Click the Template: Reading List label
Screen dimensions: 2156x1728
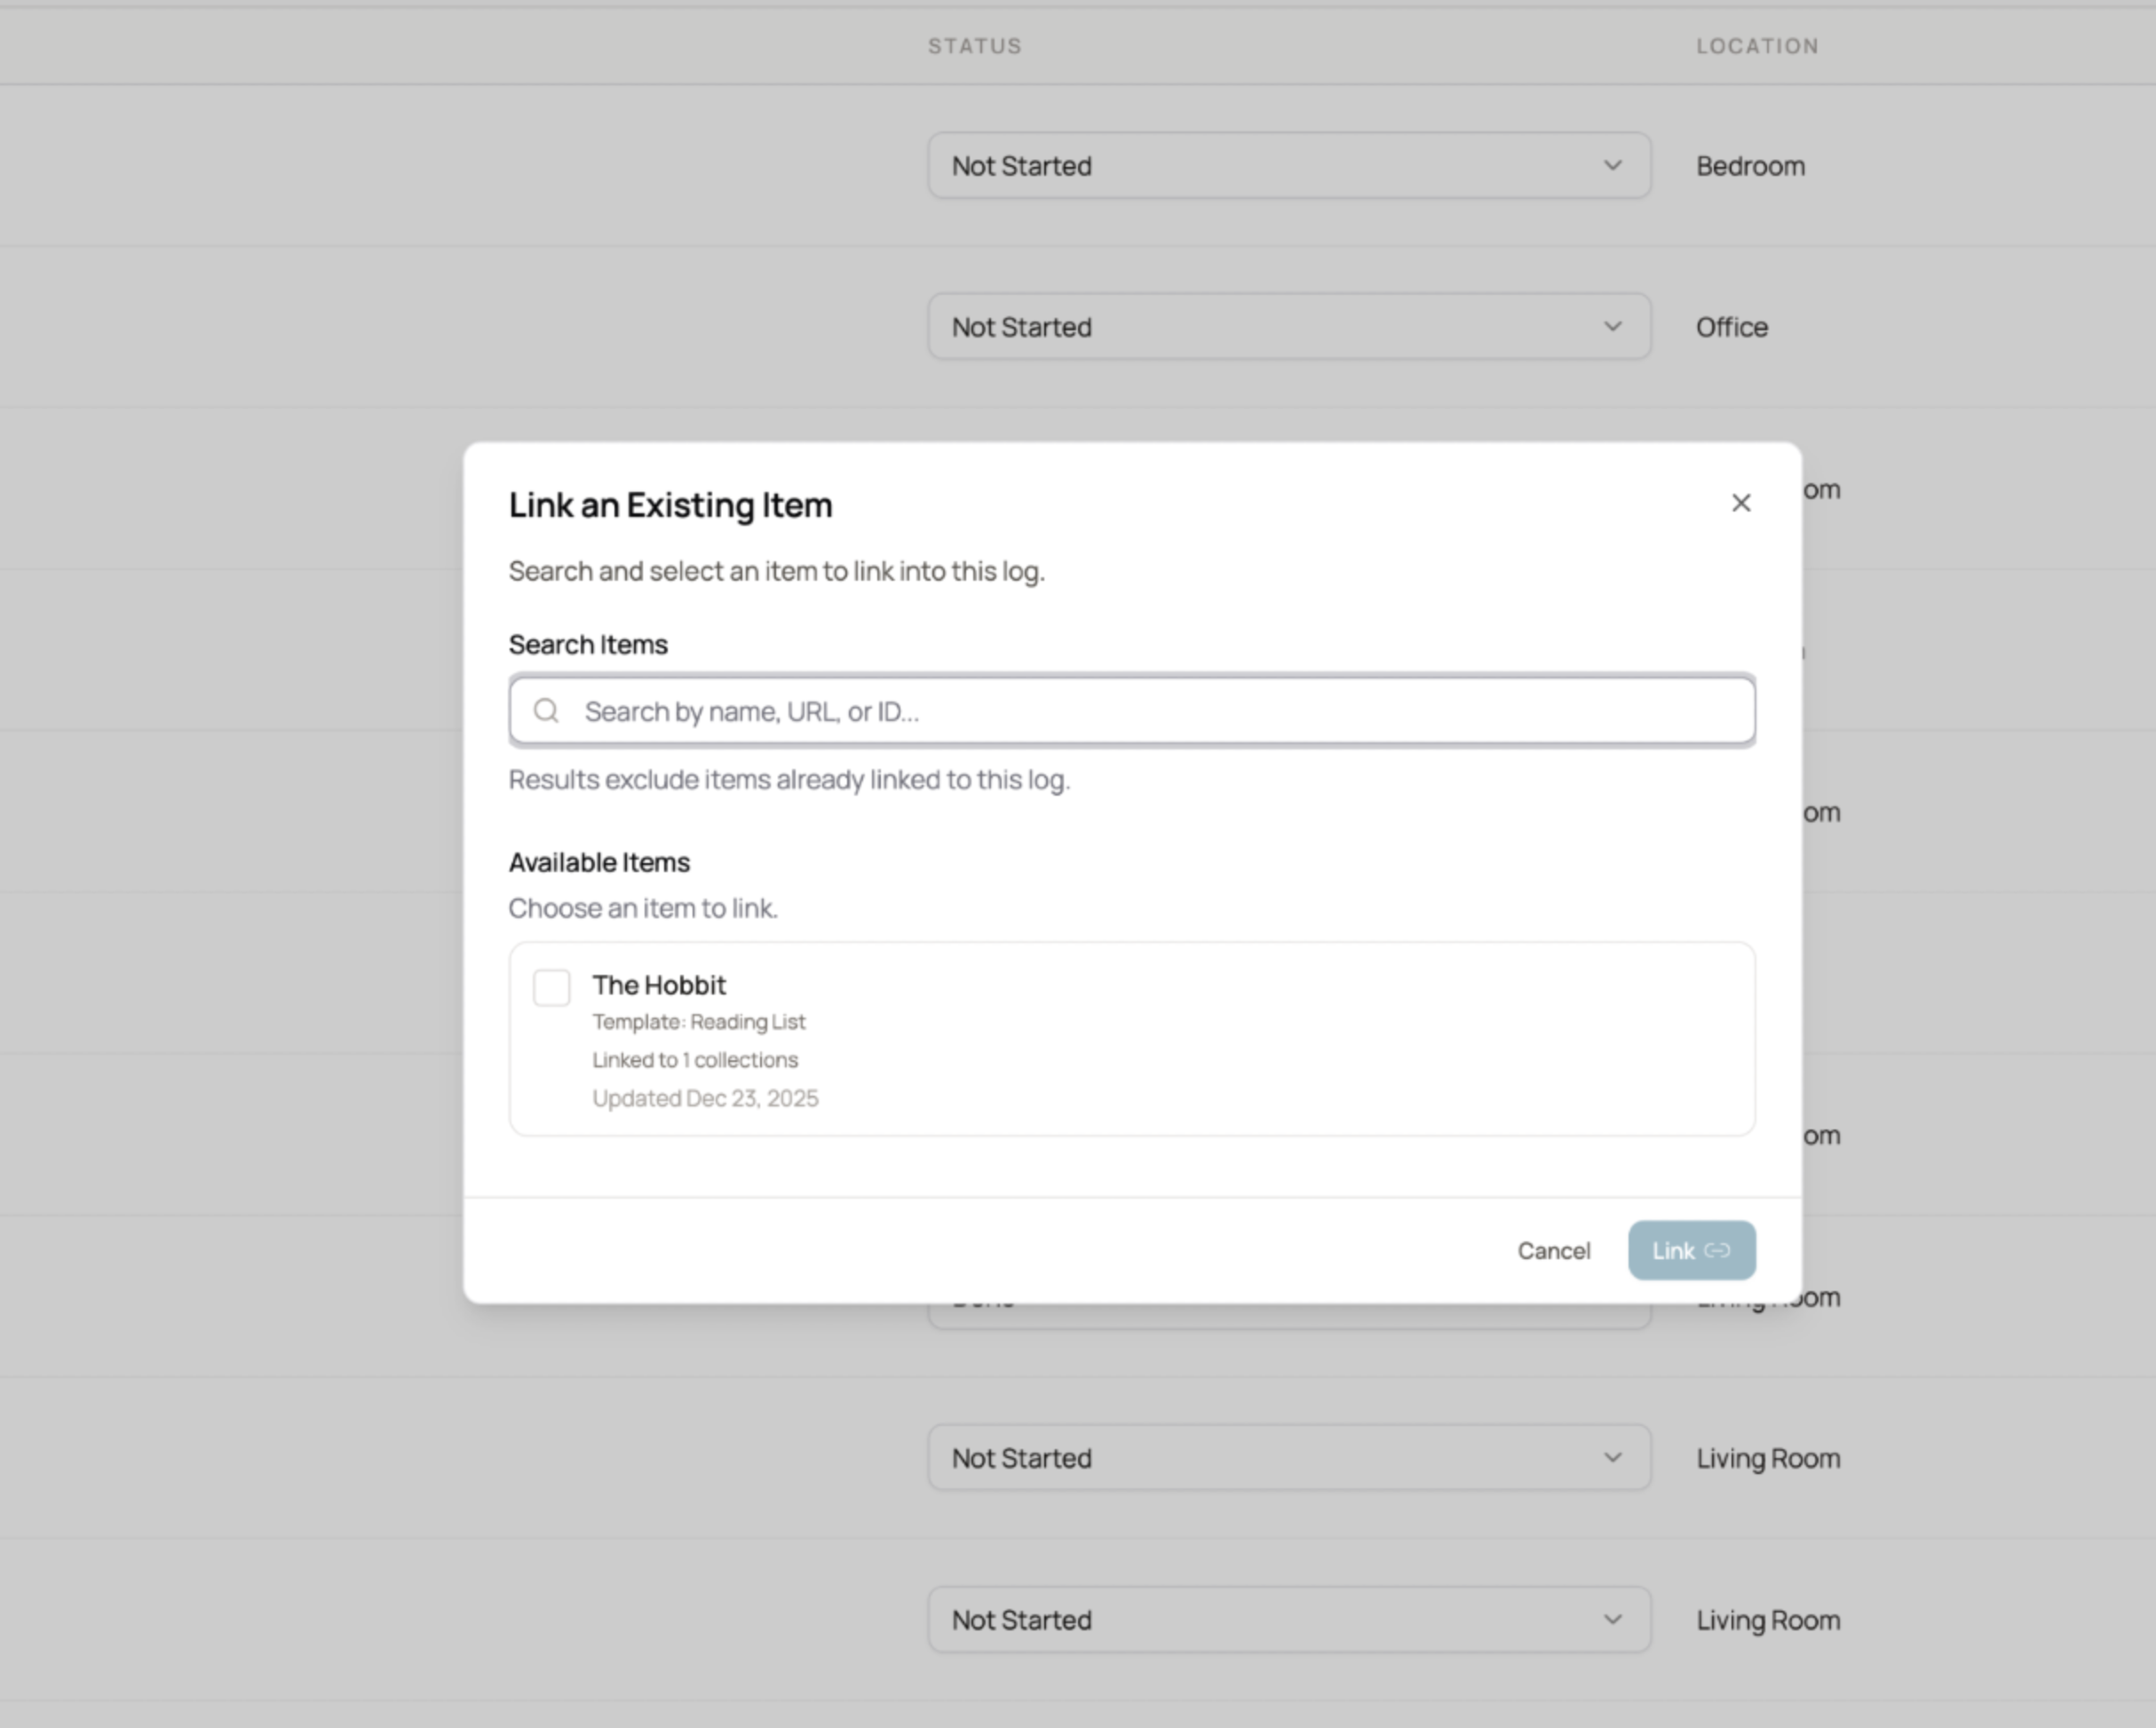698,1021
